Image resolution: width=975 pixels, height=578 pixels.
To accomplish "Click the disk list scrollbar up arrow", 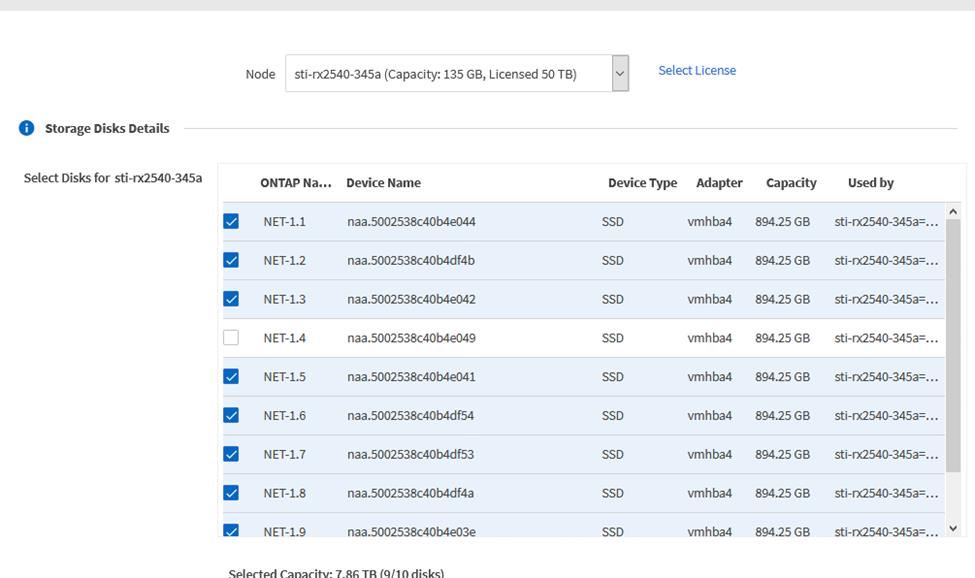I will point(953,211).
